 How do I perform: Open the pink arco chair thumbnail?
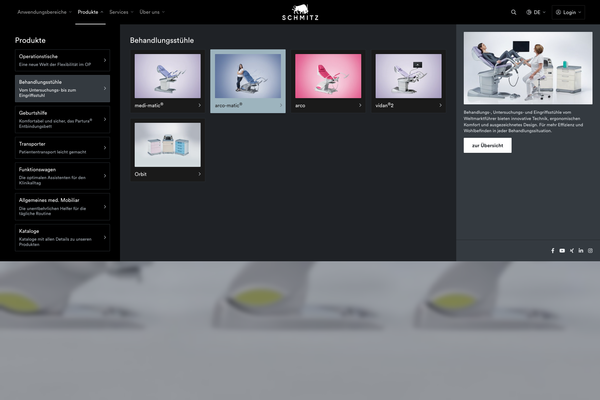tap(328, 76)
